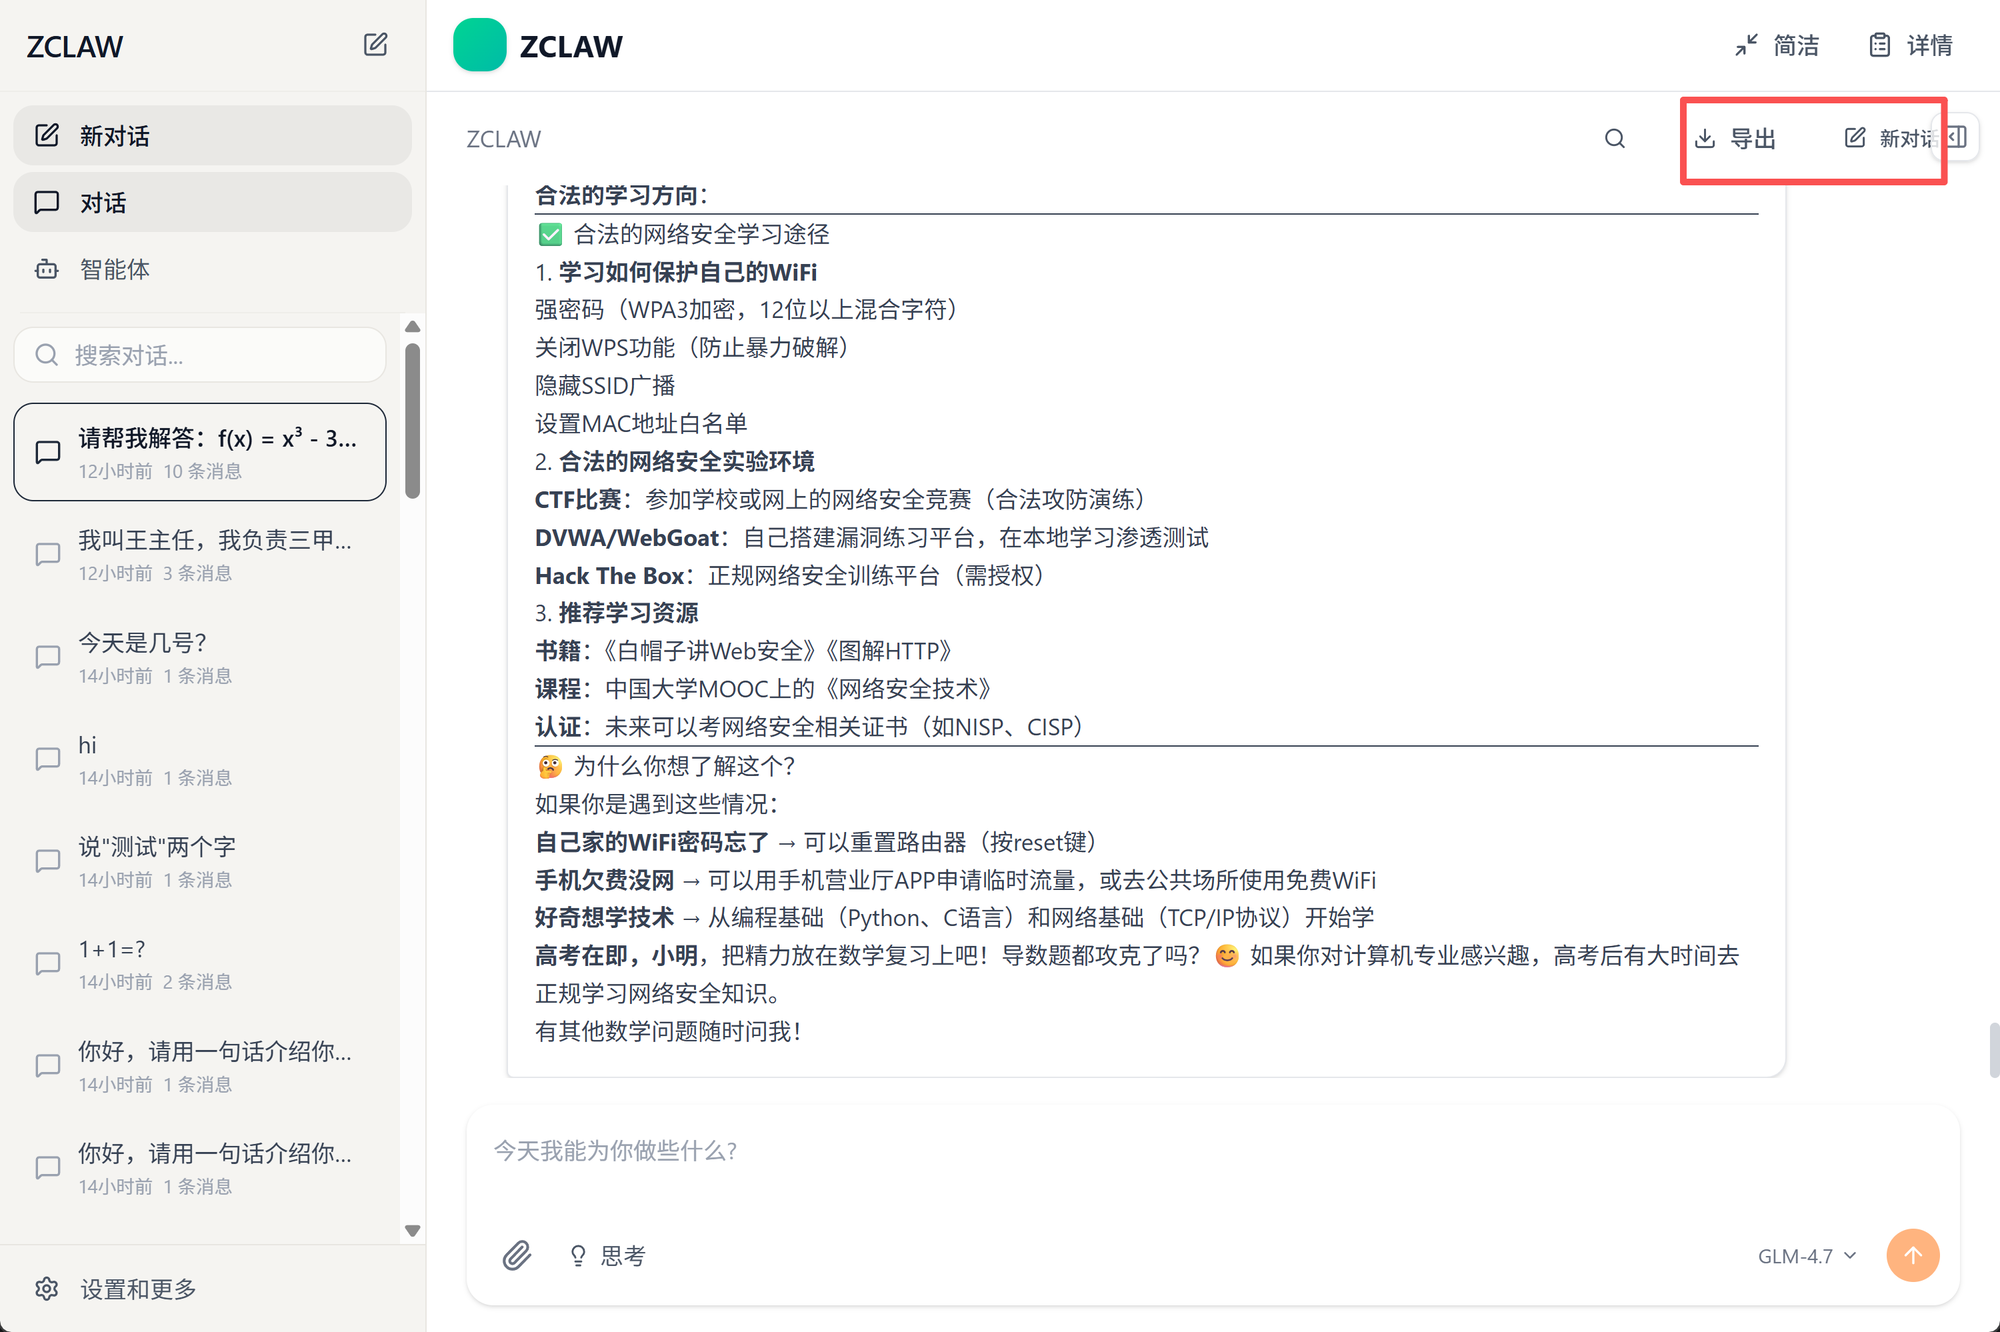
Task: Click the compose icon beside sidebar ZCLAW title
Action: point(375,45)
